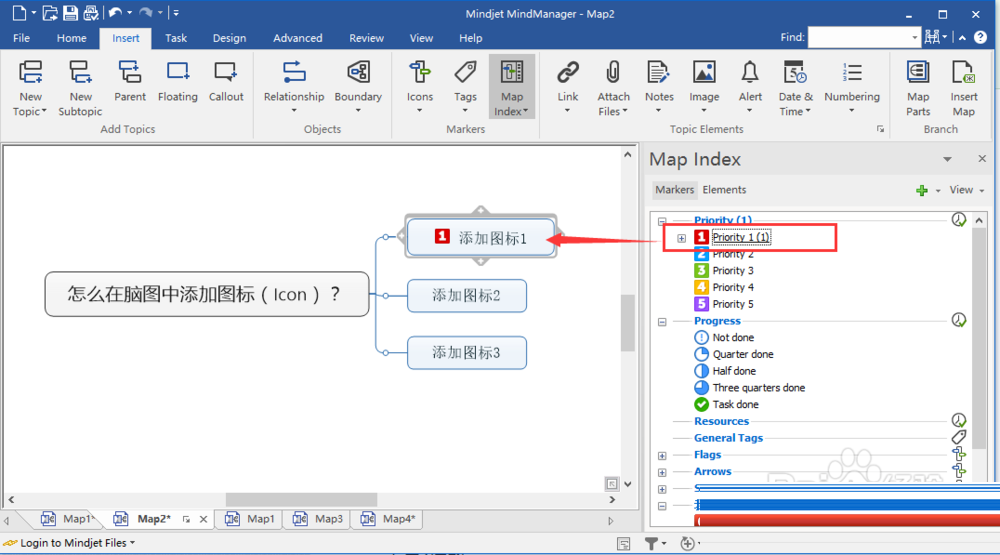Open the Map Parts pane
The height and width of the screenshot is (555, 1000).
click(918, 88)
